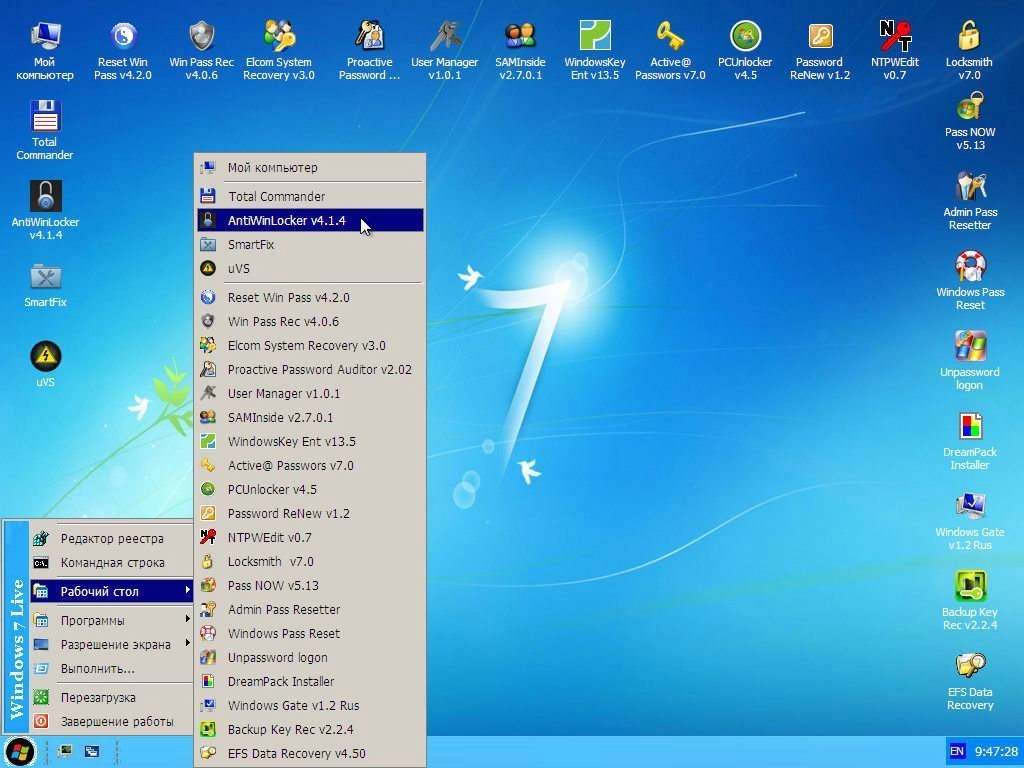Expand Программы submenu

click(x=112, y=620)
